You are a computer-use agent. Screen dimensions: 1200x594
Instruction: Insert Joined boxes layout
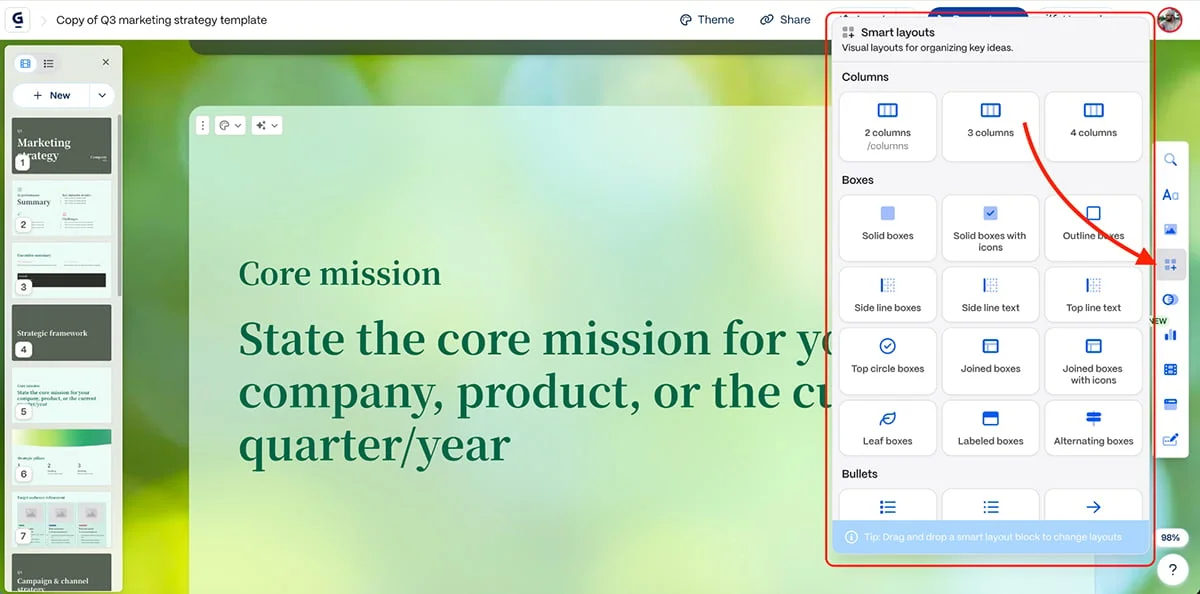click(991, 361)
